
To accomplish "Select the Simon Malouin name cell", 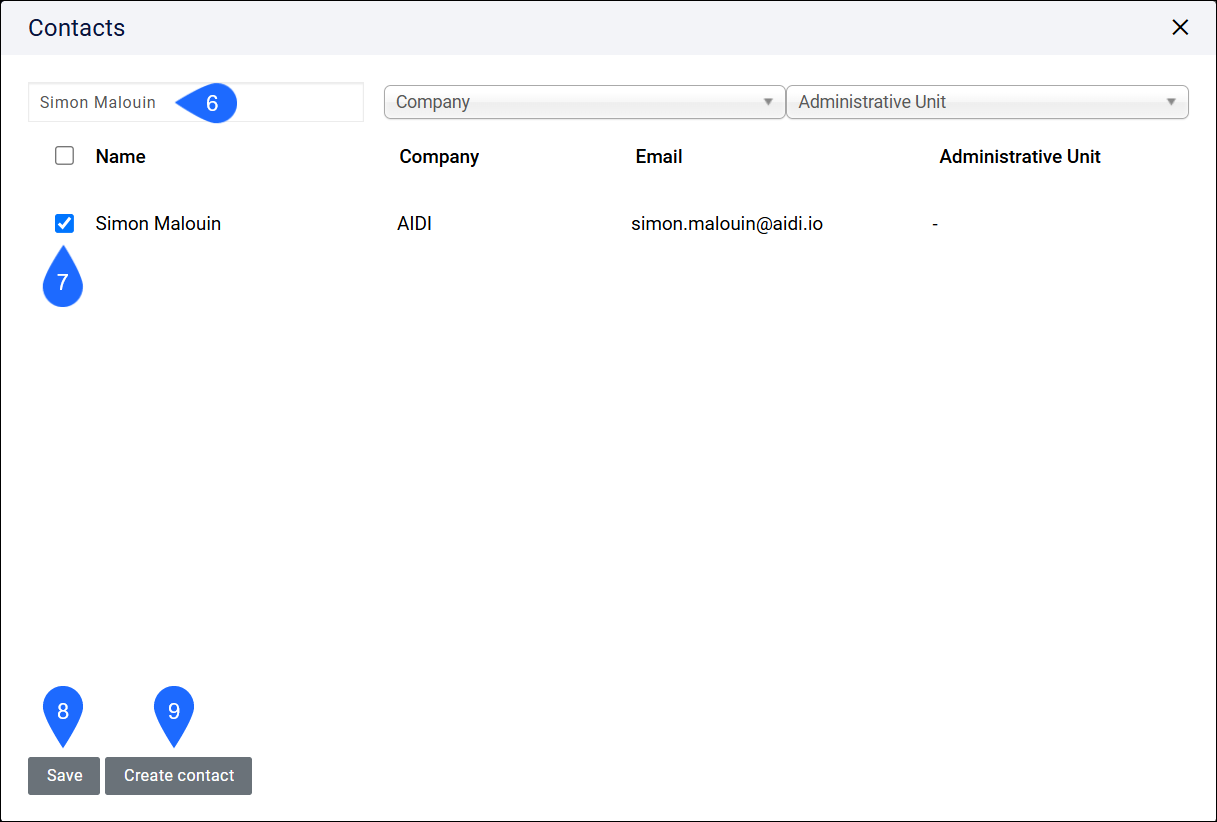I will pos(158,224).
